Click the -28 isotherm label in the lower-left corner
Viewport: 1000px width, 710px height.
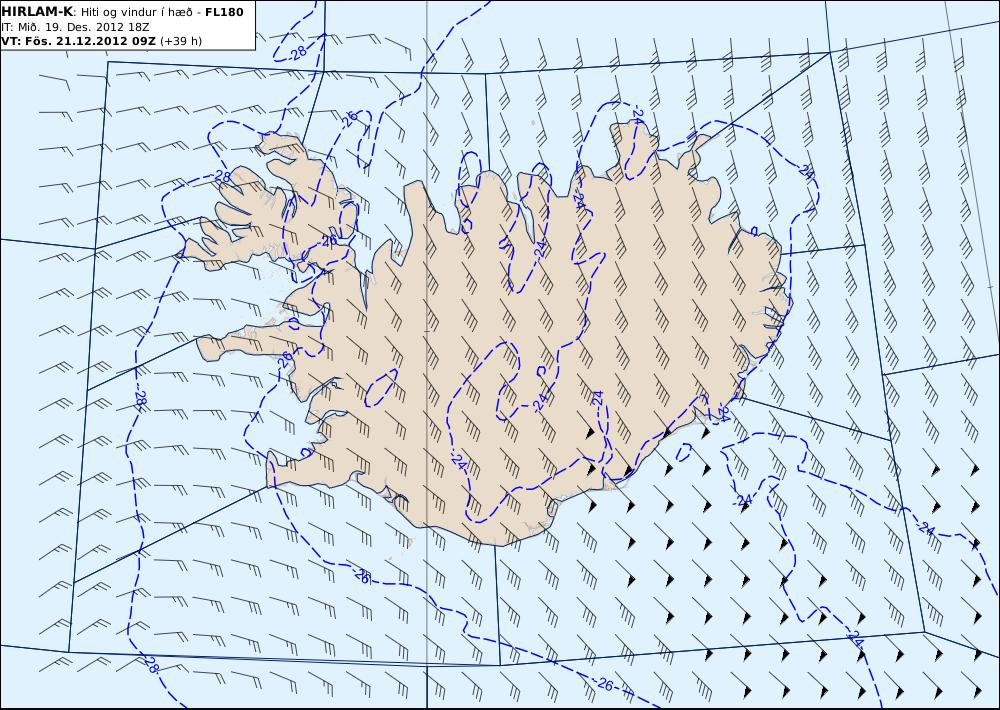[x=149, y=665]
